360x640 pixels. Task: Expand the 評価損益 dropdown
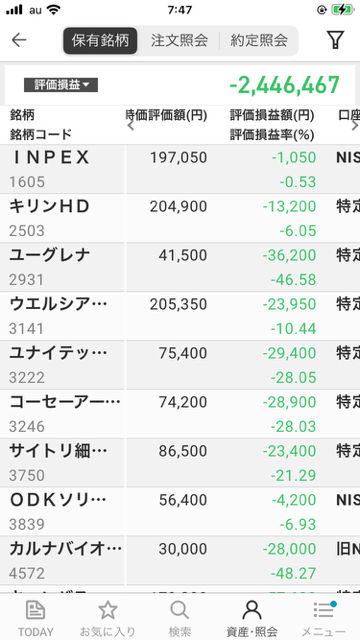pos(61,85)
